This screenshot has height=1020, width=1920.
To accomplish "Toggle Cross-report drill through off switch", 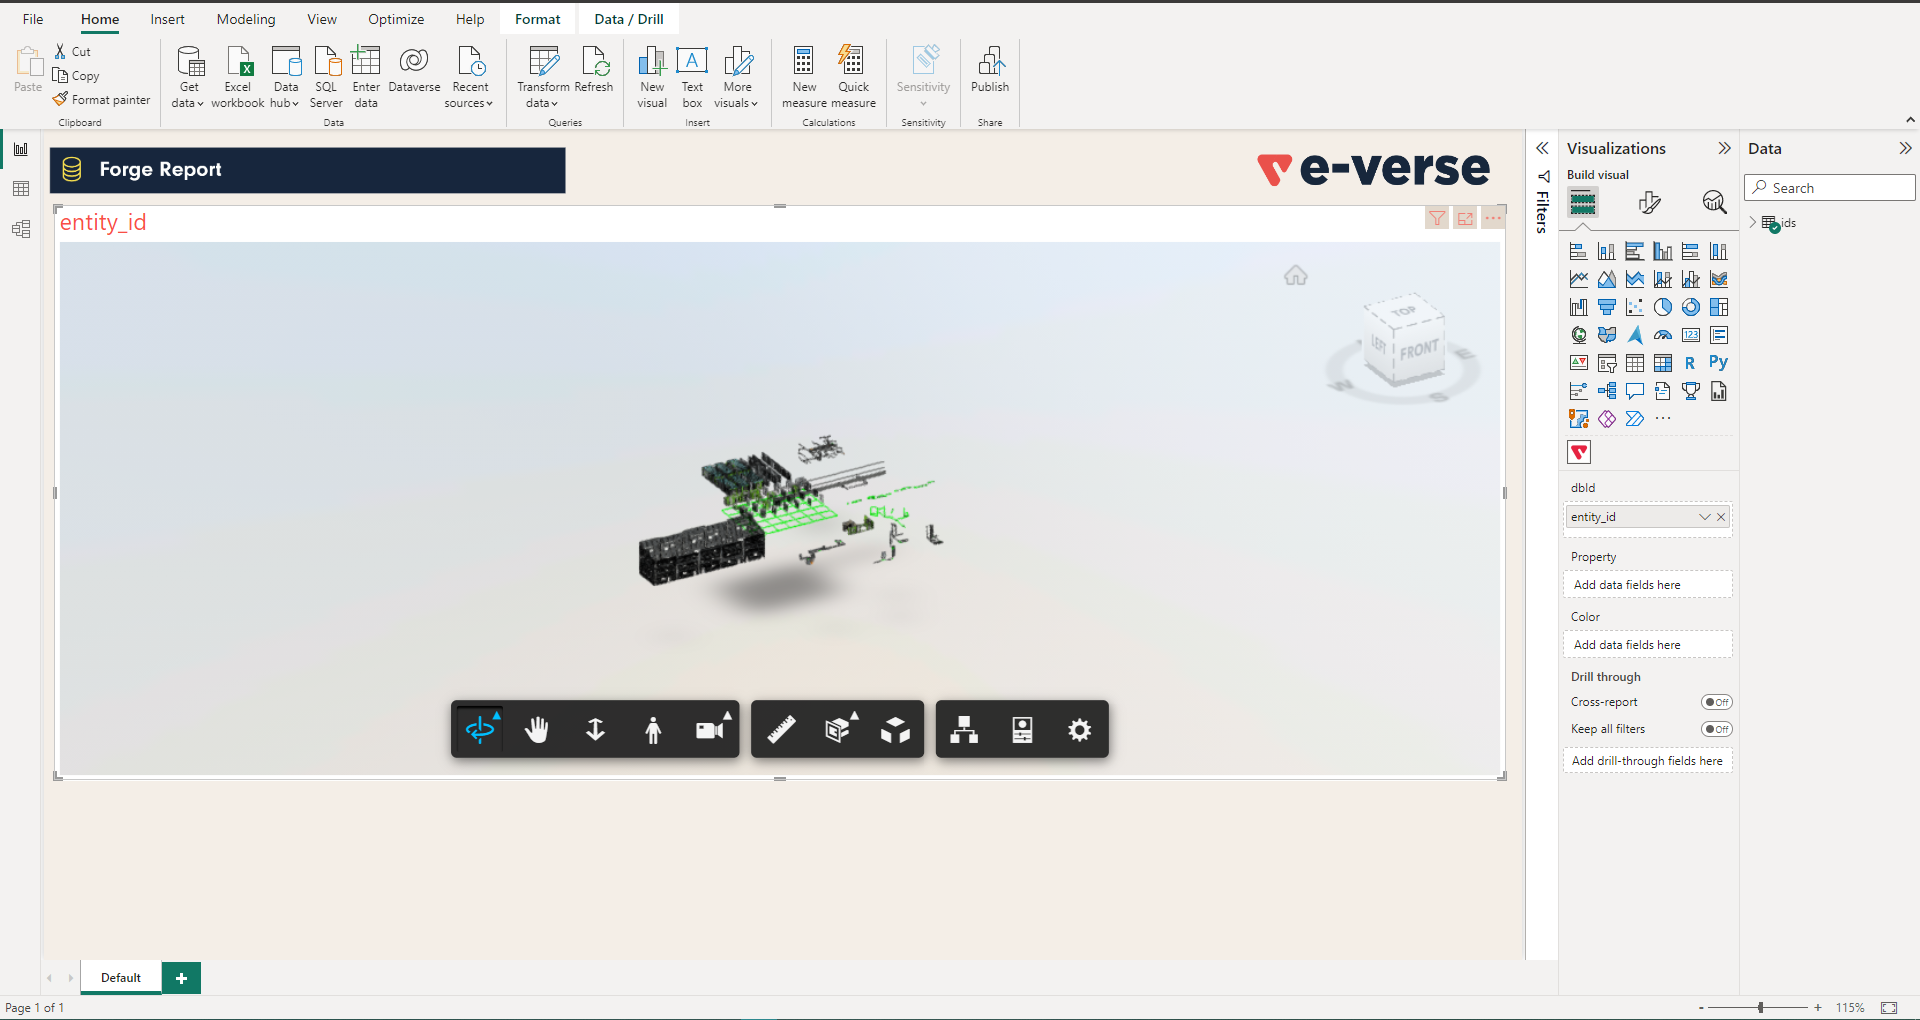I will (1717, 701).
